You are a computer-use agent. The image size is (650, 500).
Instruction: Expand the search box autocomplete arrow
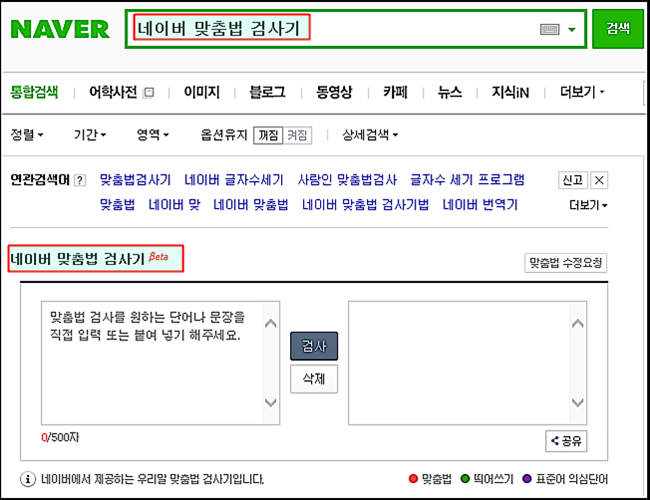coord(572,29)
